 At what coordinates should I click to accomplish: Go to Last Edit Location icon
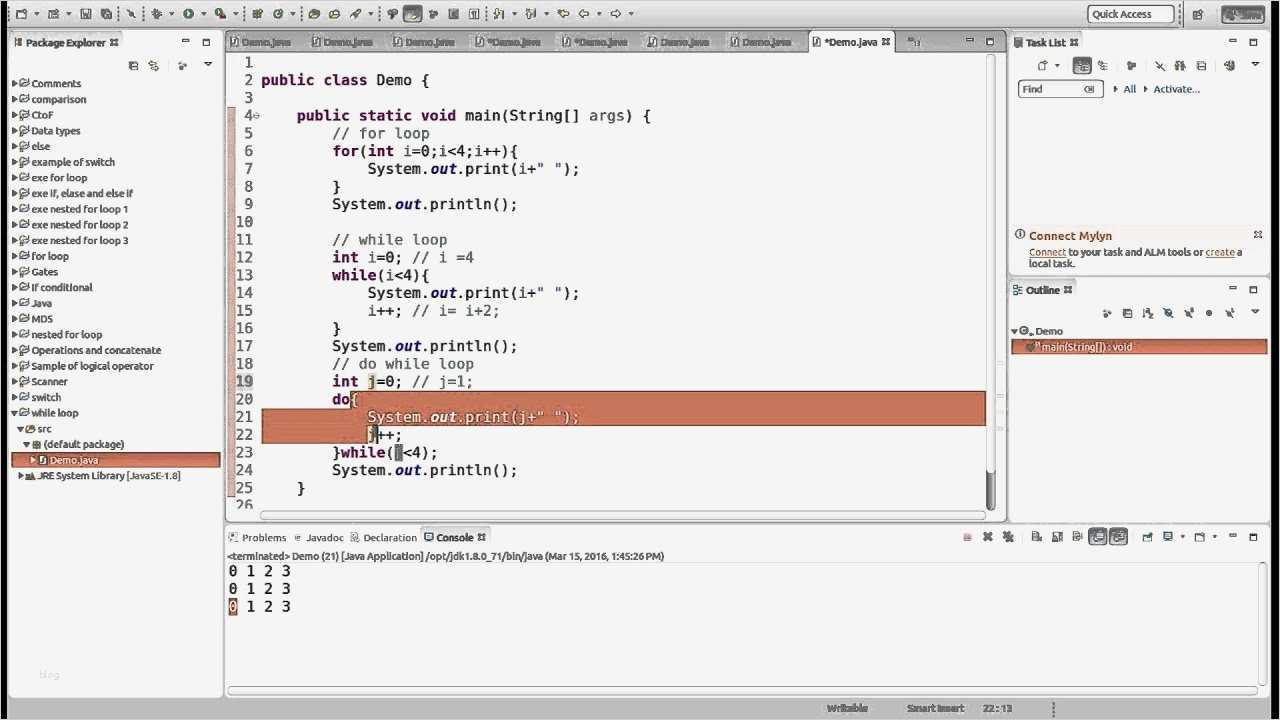pos(563,14)
